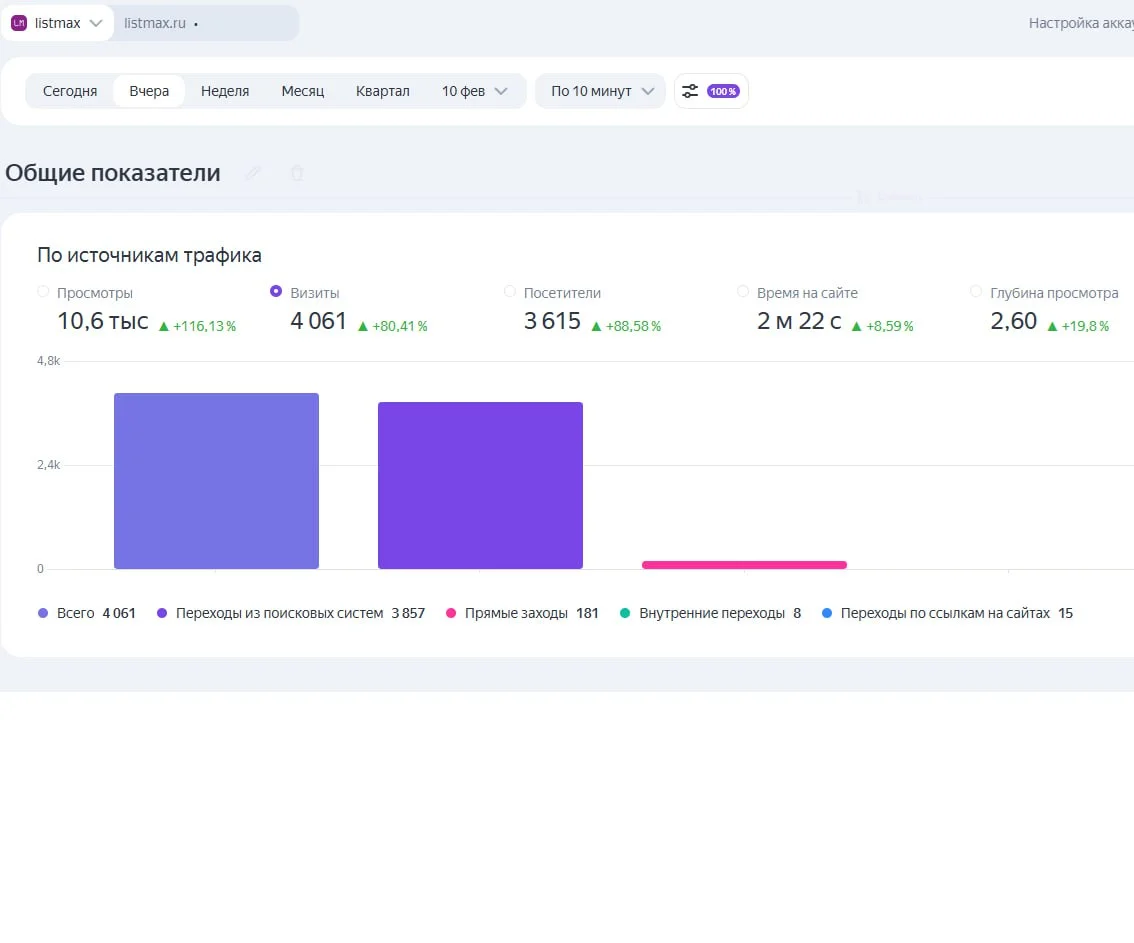Click the pencil edit icon beside Общие показатели

(254, 173)
